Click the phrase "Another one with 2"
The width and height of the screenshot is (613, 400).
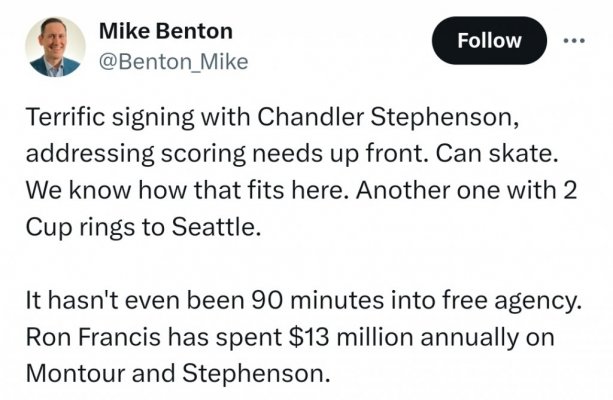pyautogui.click(x=466, y=190)
